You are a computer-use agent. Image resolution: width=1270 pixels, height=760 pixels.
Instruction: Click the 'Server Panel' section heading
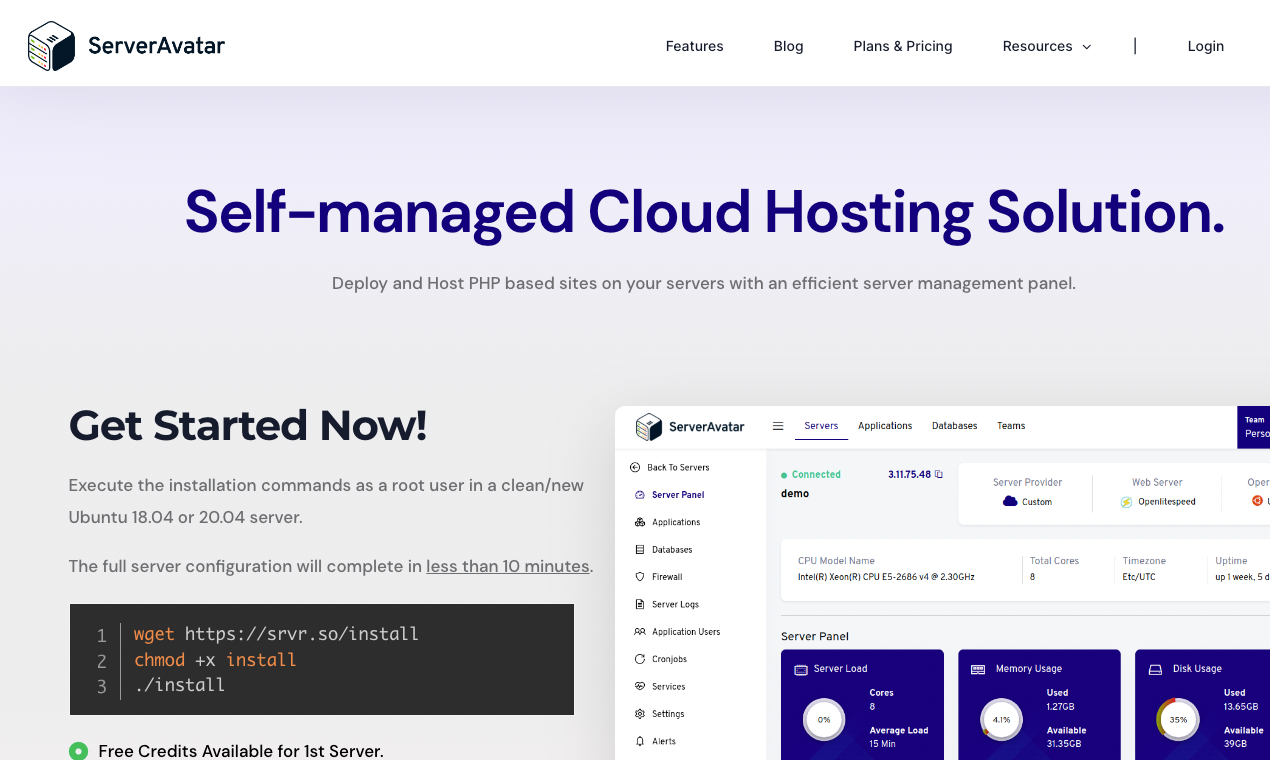[x=814, y=636]
